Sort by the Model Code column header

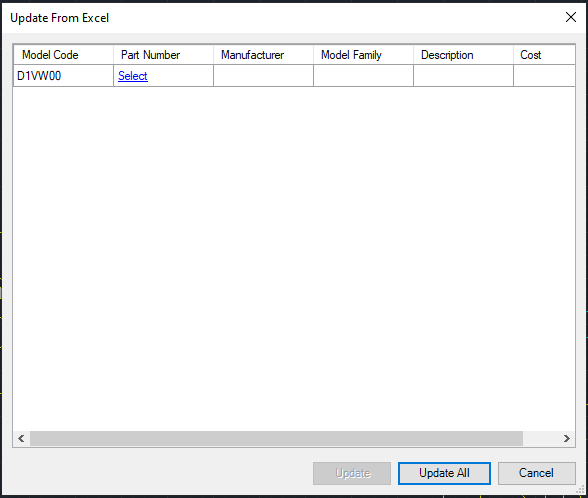point(63,55)
